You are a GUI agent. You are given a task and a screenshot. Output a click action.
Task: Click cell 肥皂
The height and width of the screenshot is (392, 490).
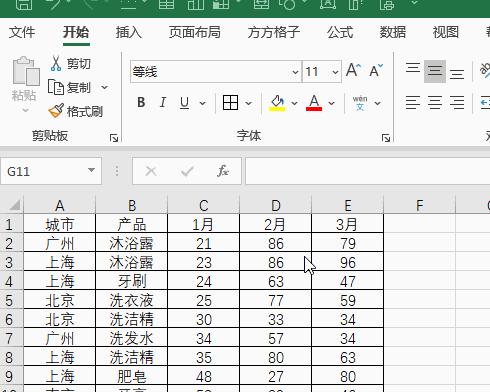click(x=132, y=376)
